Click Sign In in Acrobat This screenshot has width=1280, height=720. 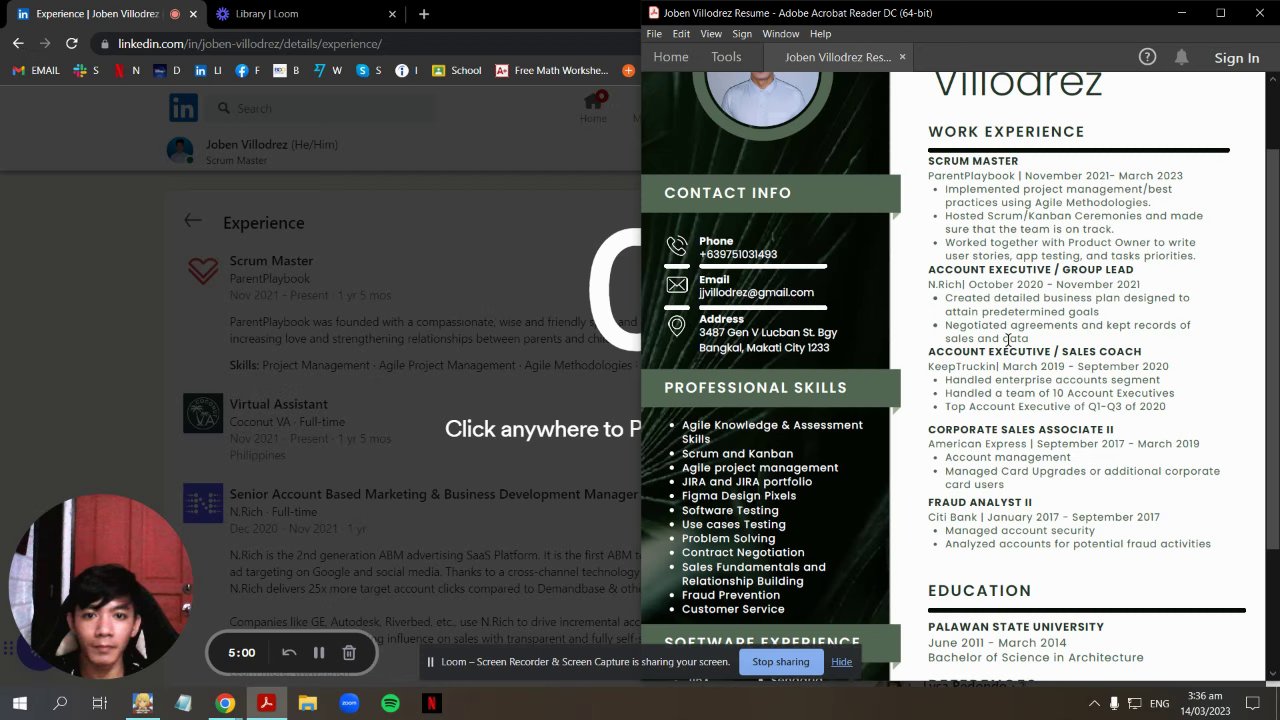1237,58
